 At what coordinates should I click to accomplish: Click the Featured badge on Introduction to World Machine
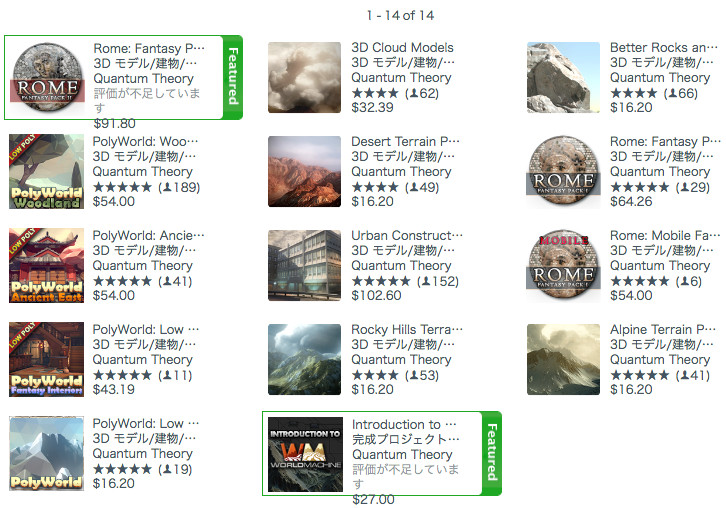[x=492, y=453]
